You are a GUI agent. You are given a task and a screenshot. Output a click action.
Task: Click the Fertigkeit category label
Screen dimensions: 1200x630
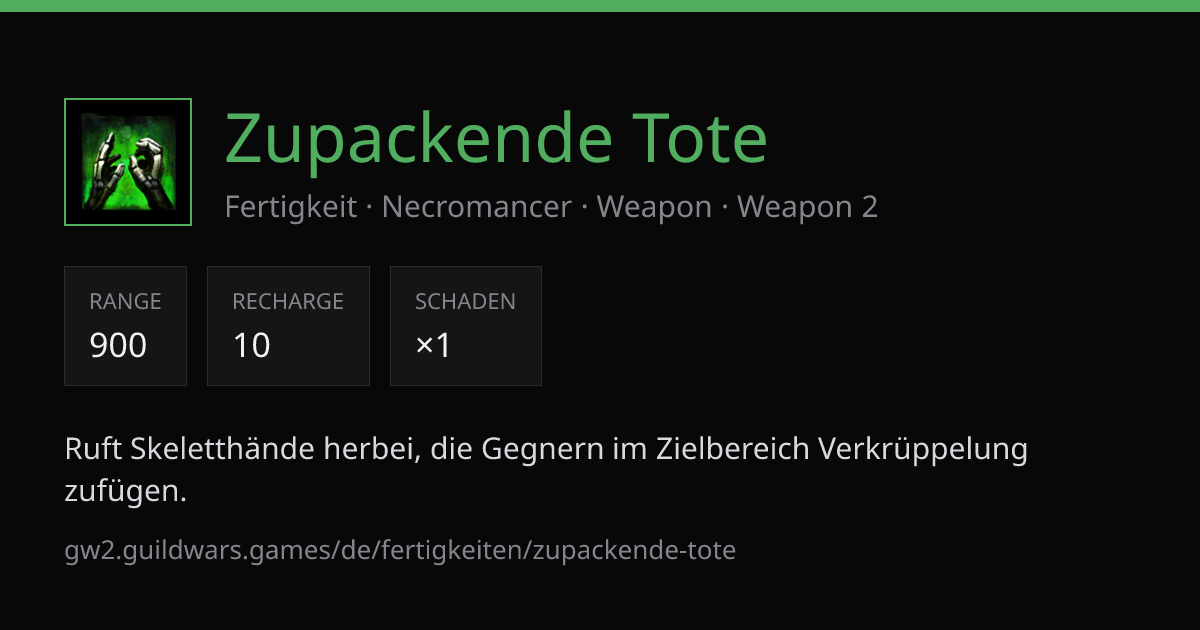pyautogui.click(x=291, y=207)
